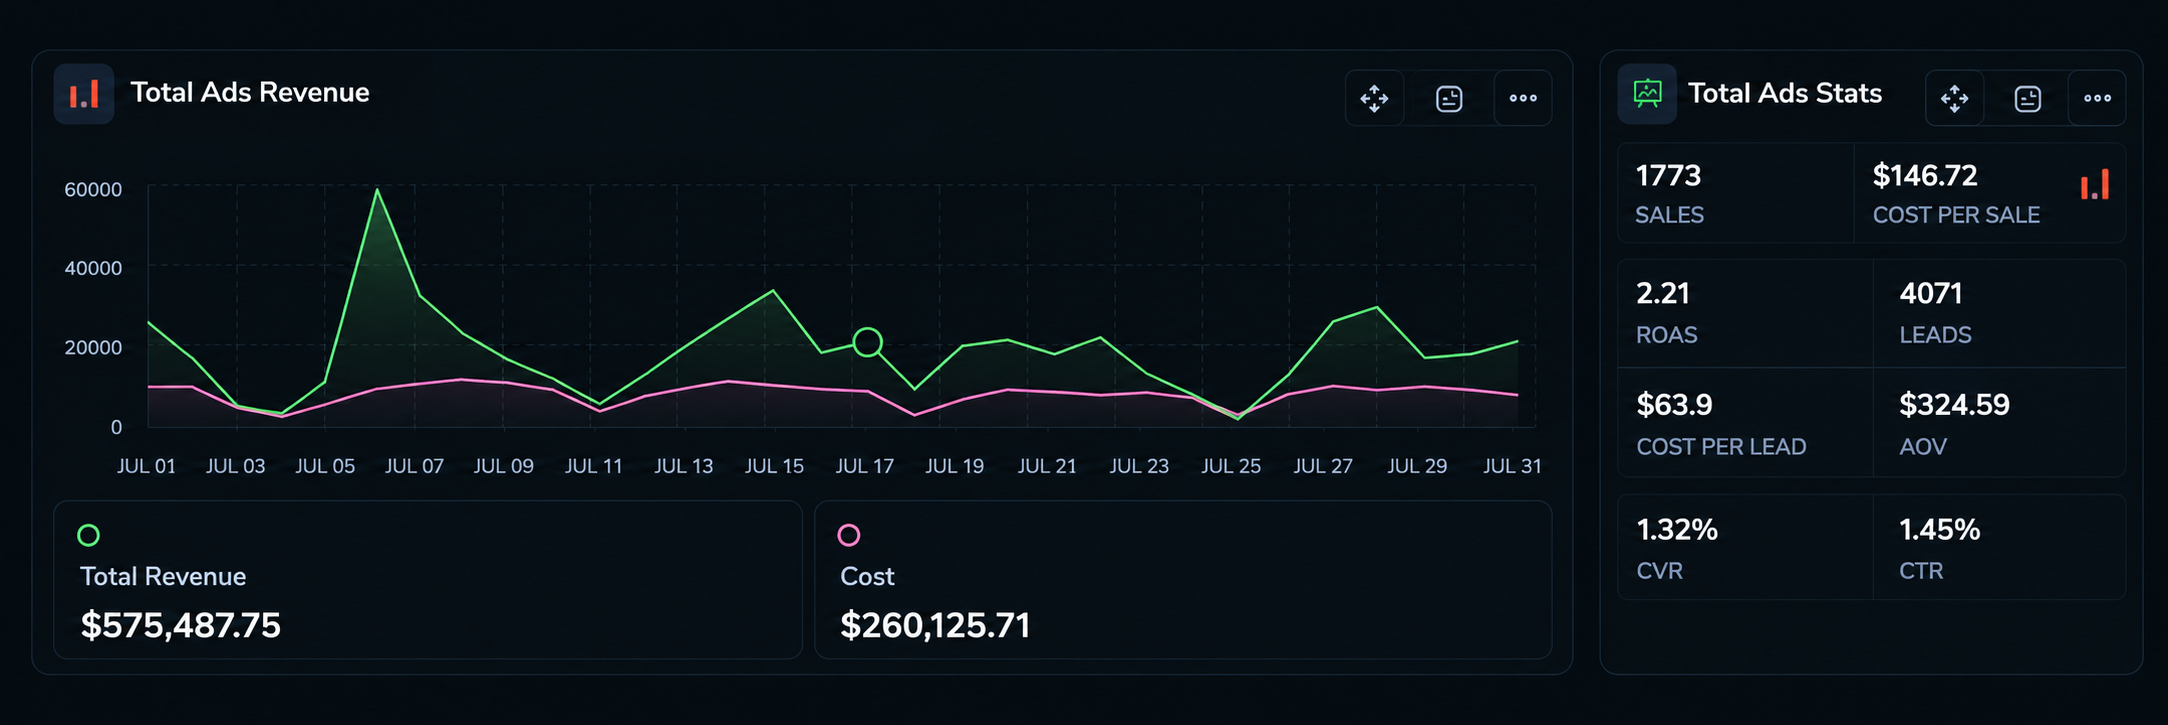2168x725 pixels.
Task: Click the 60000 y-axis label
Action: click(x=93, y=189)
